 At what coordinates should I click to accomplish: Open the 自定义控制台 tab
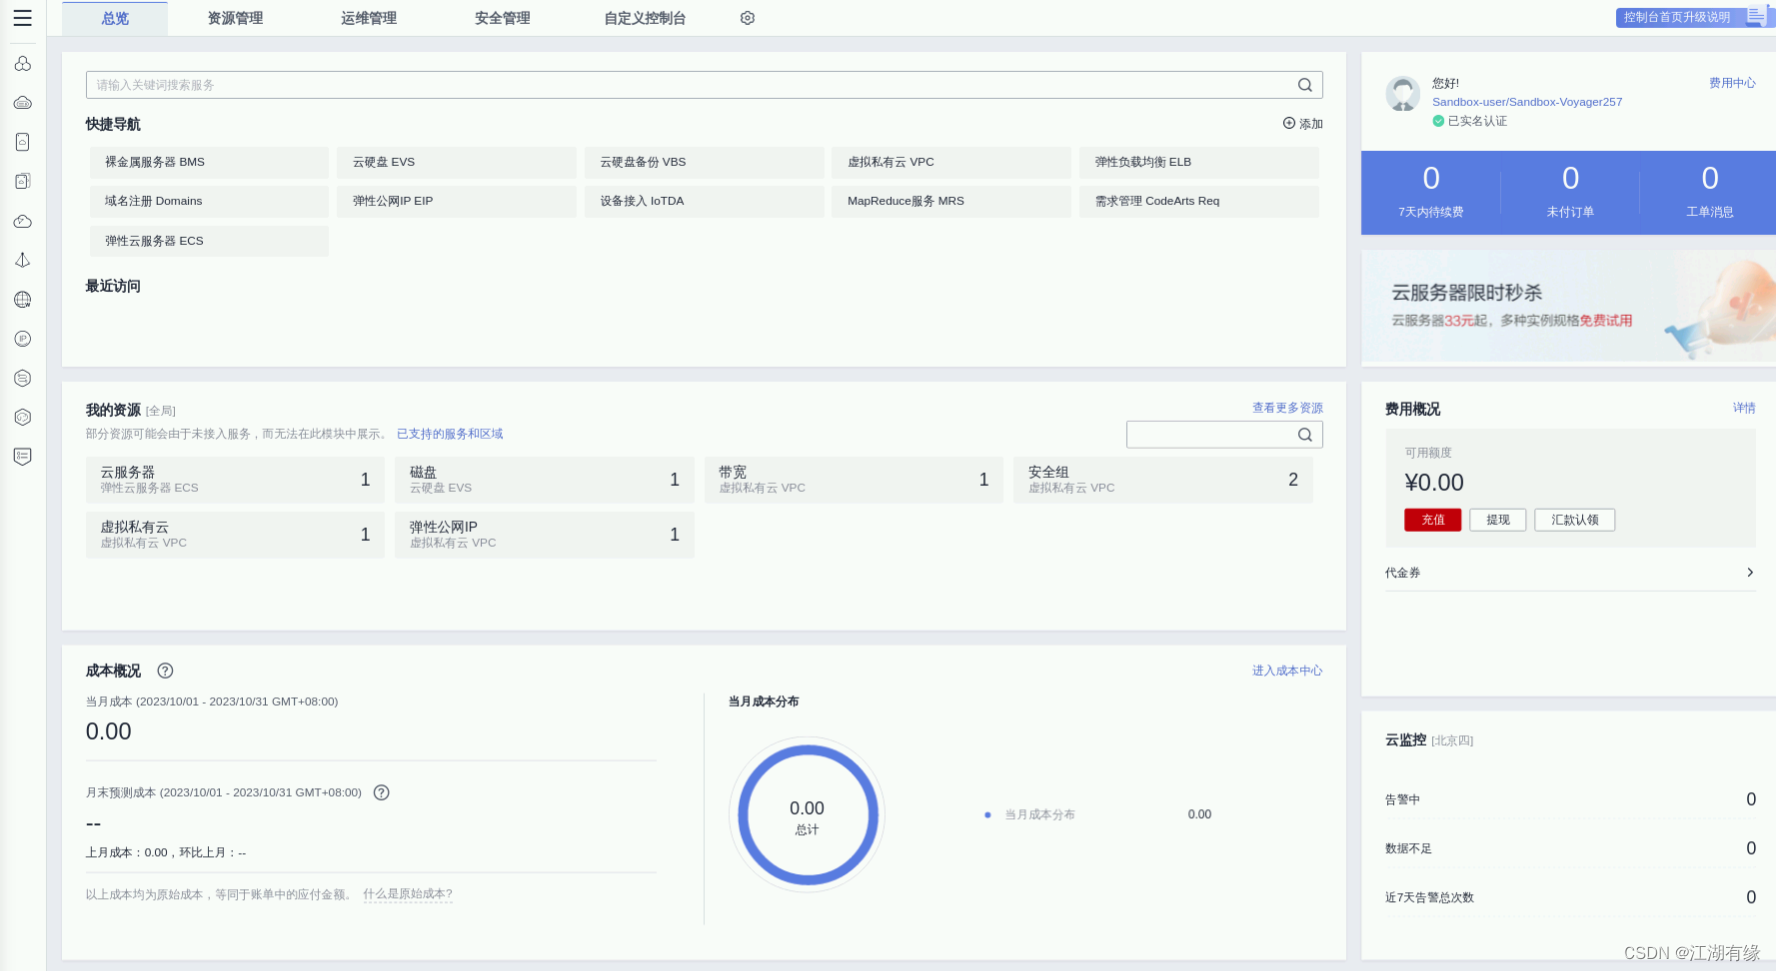coord(645,18)
